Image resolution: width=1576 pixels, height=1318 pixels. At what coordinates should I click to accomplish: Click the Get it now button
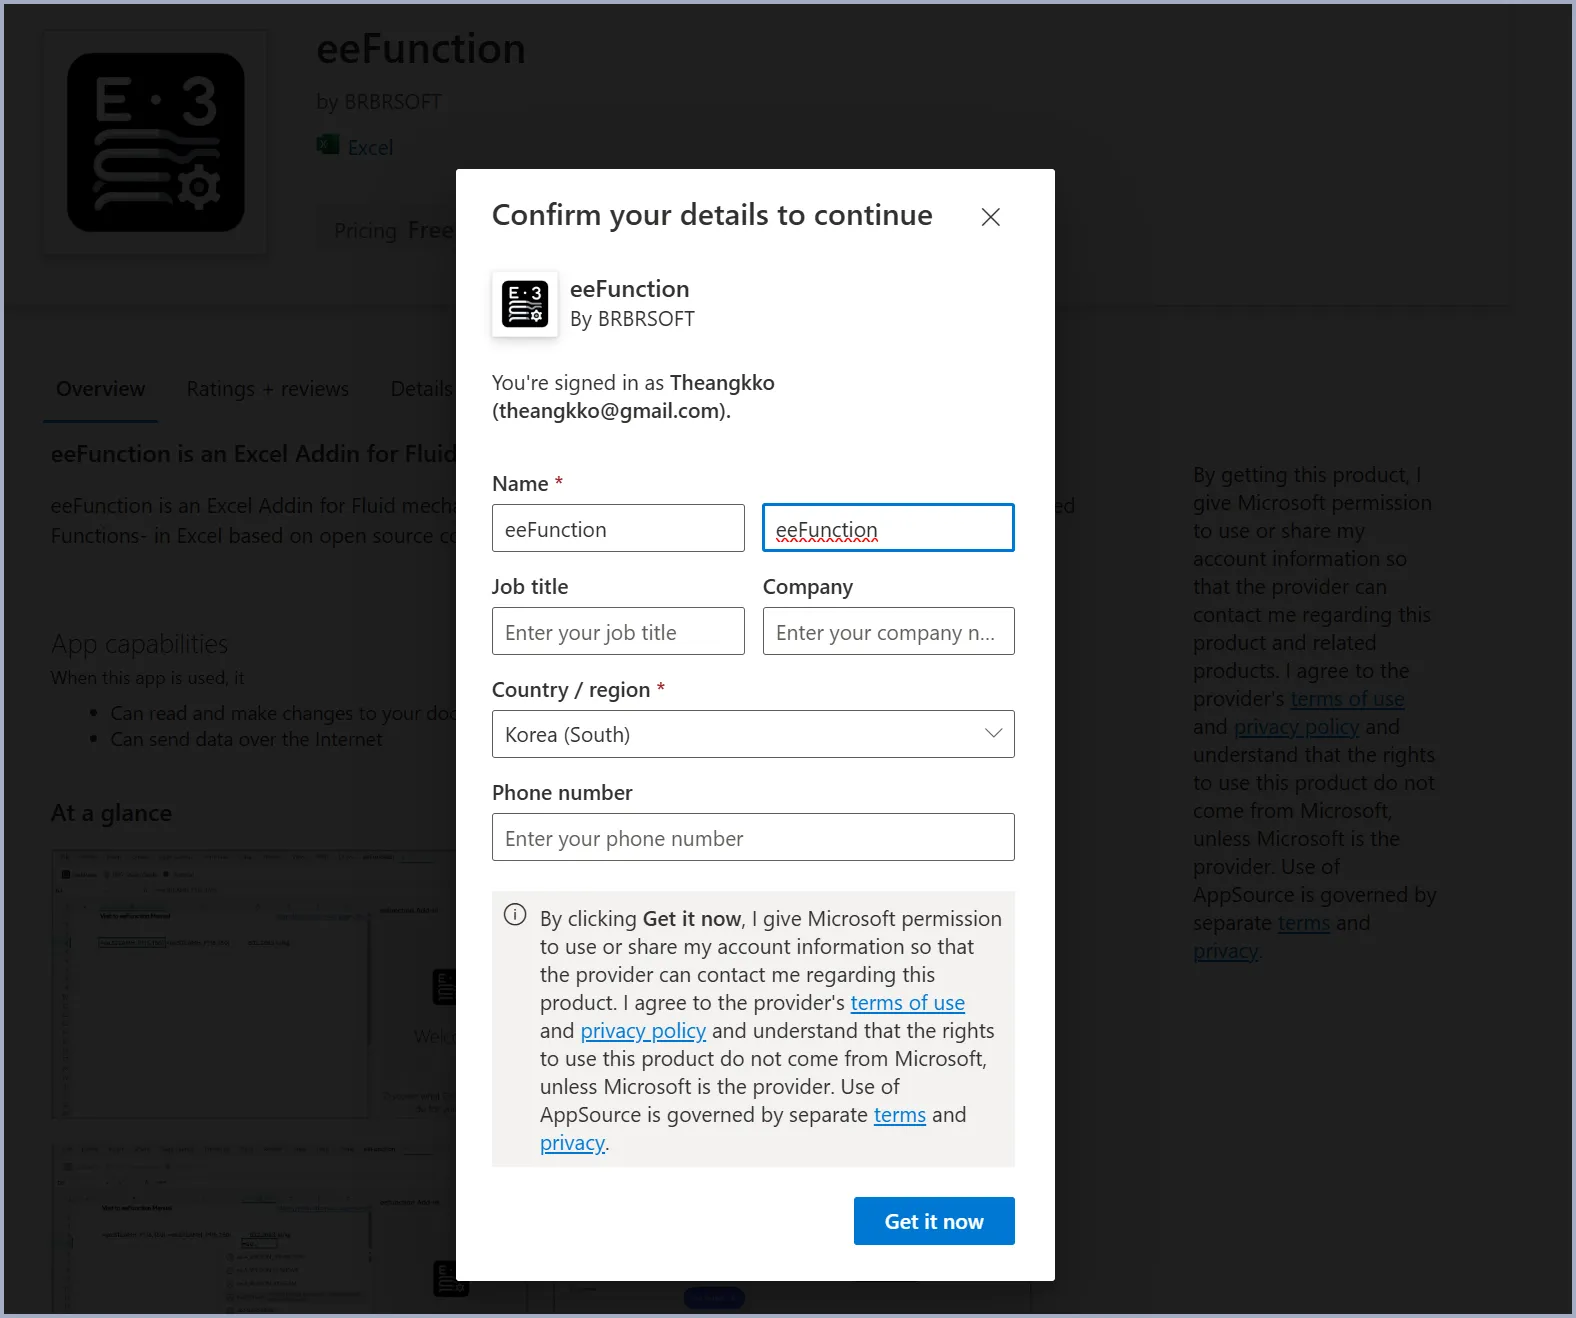(x=934, y=1221)
